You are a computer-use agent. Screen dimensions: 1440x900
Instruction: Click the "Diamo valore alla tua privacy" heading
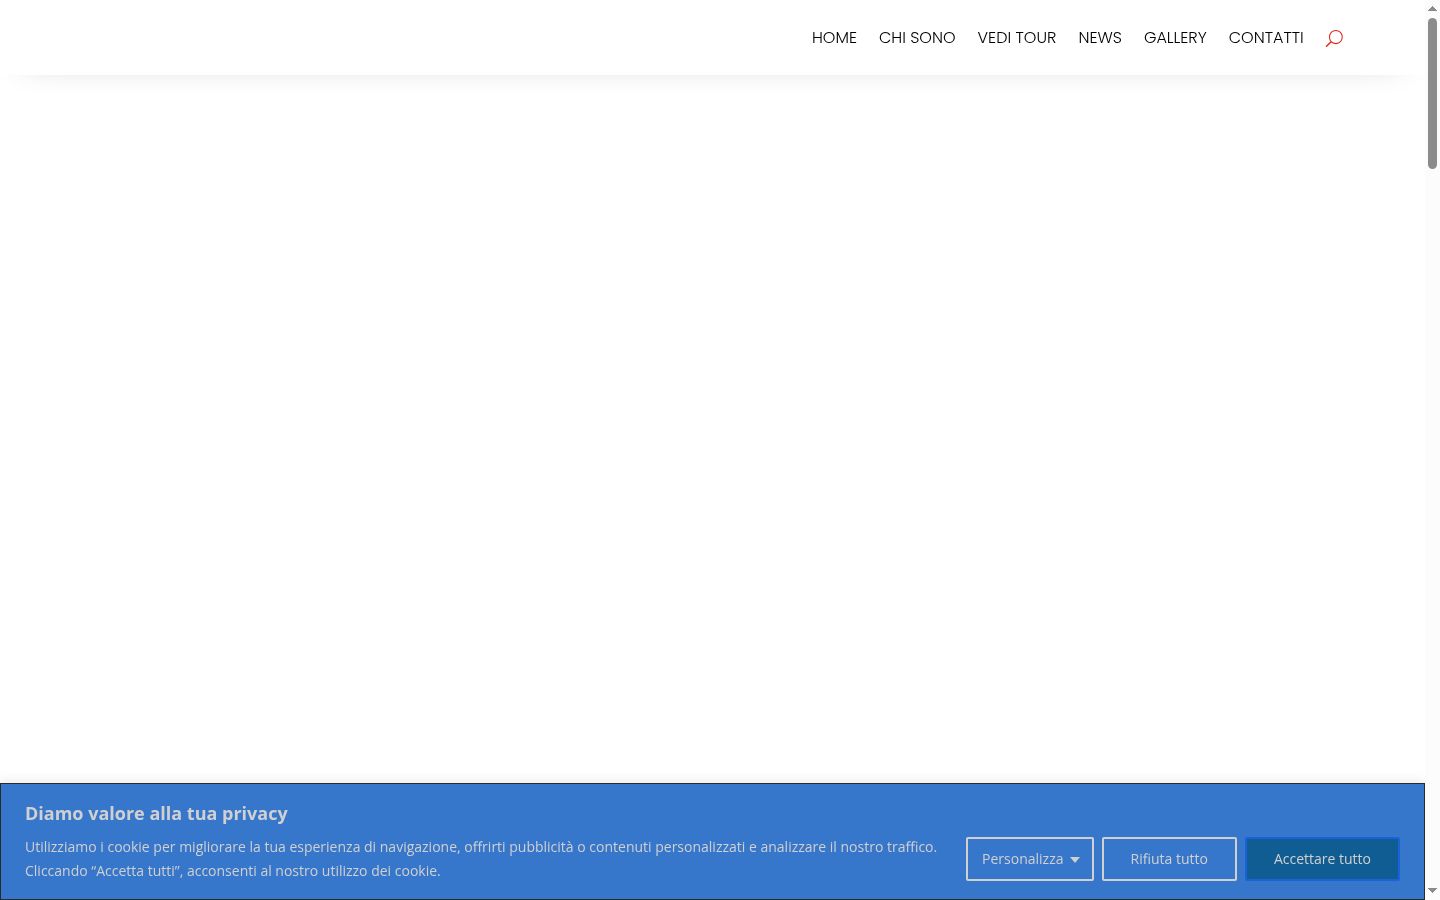point(156,813)
